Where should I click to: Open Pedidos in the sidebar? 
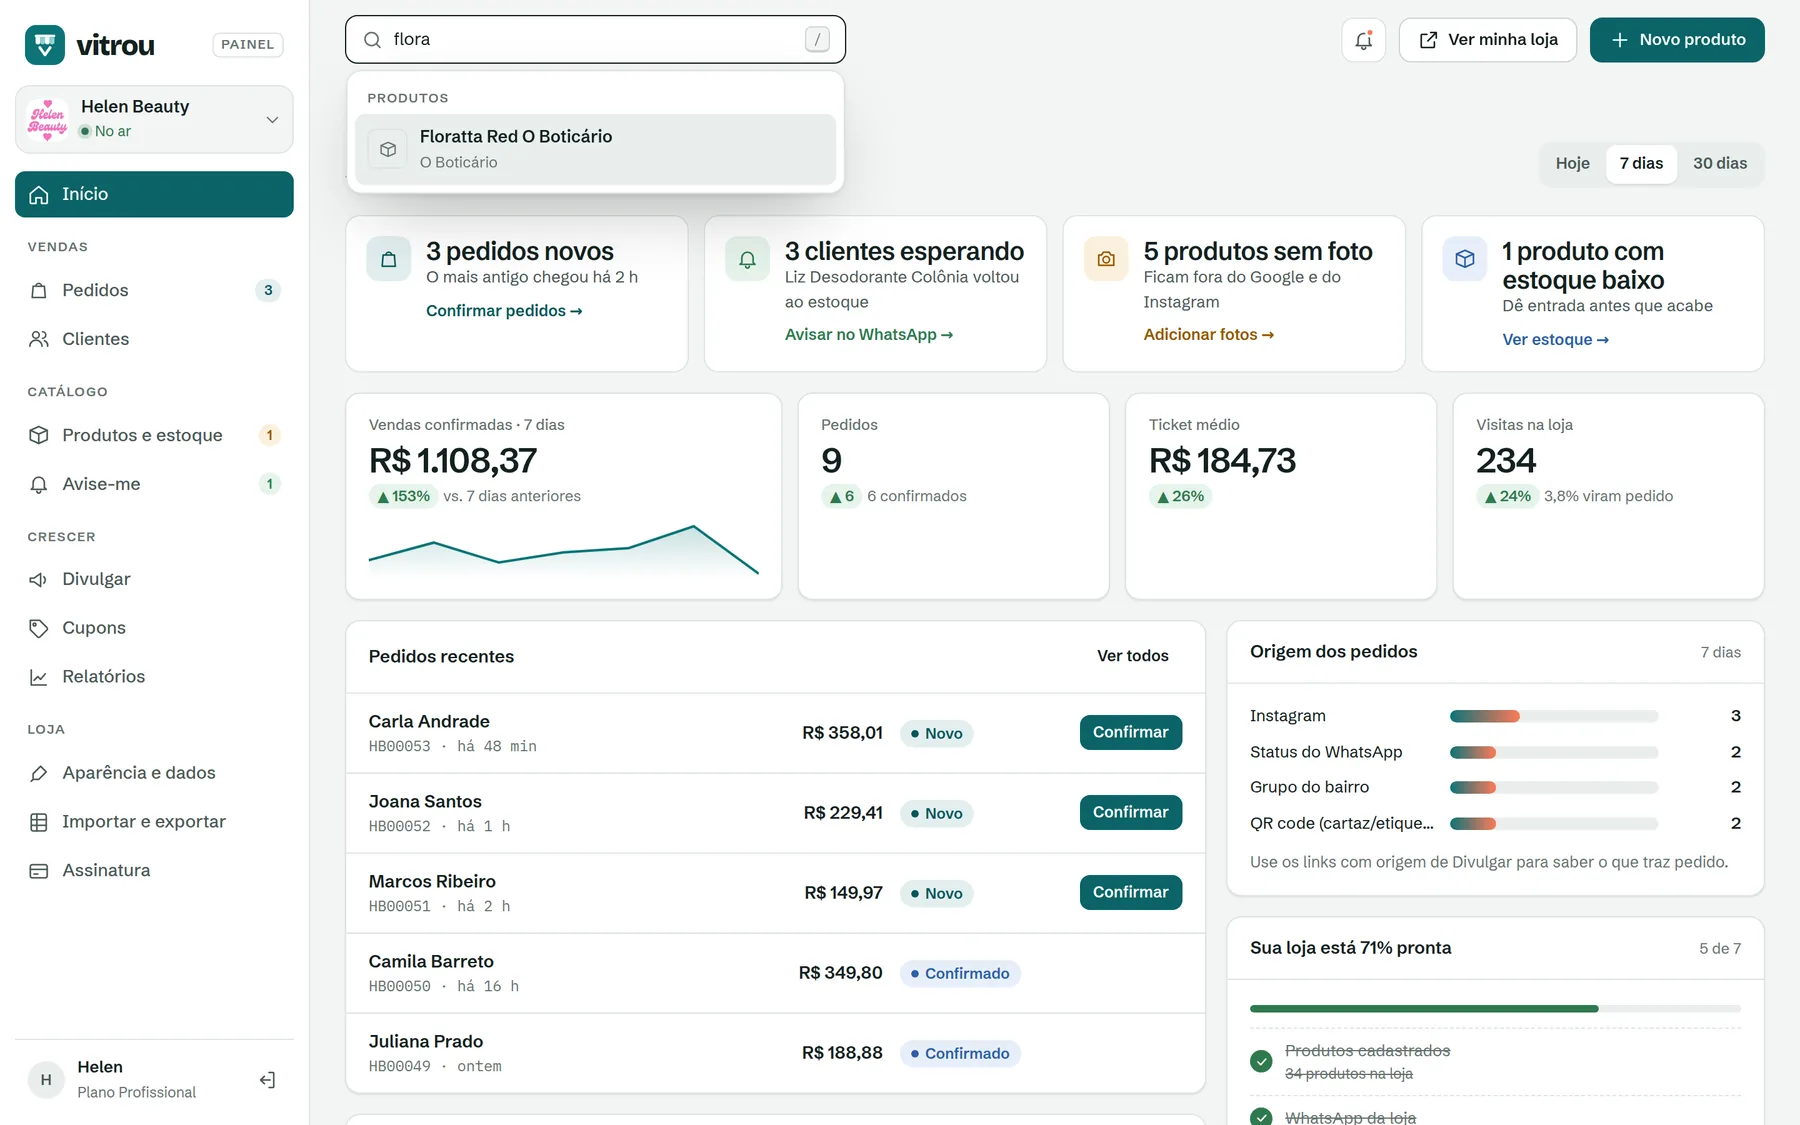click(154, 290)
